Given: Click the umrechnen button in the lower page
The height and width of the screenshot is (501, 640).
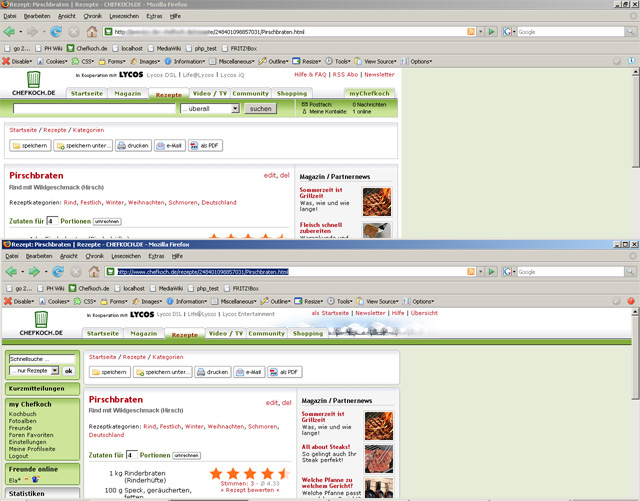Looking at the screenshot, I should [x=186, y=455].
